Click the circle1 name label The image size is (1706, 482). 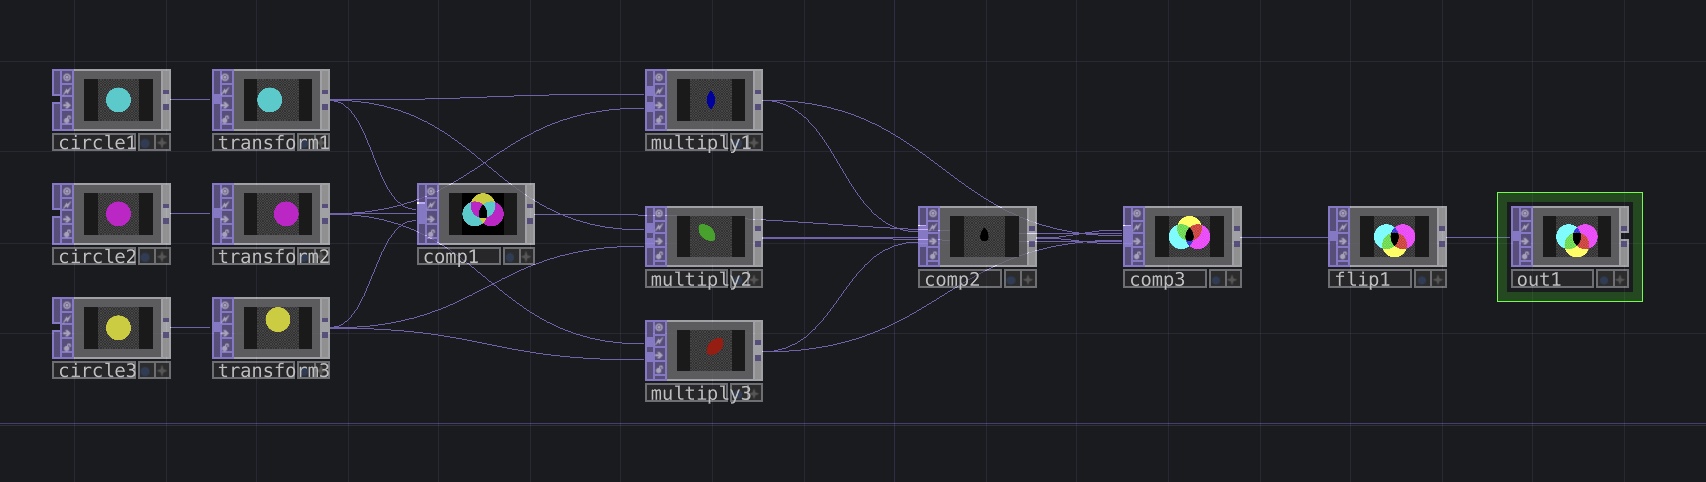pyautogui.click(x=96, y=143)
